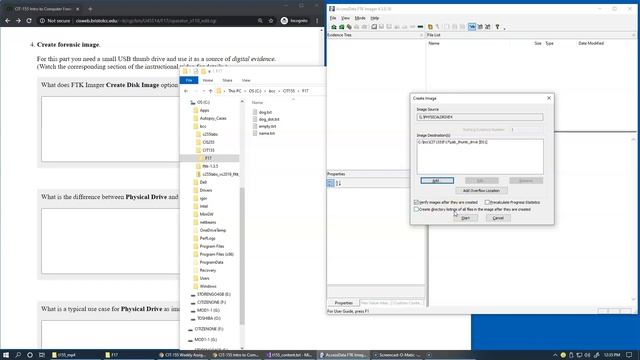The height and width of the screenshot is (360, 640).
Task: Select F17 folder in Explorer tree
Action: [208, 158]
